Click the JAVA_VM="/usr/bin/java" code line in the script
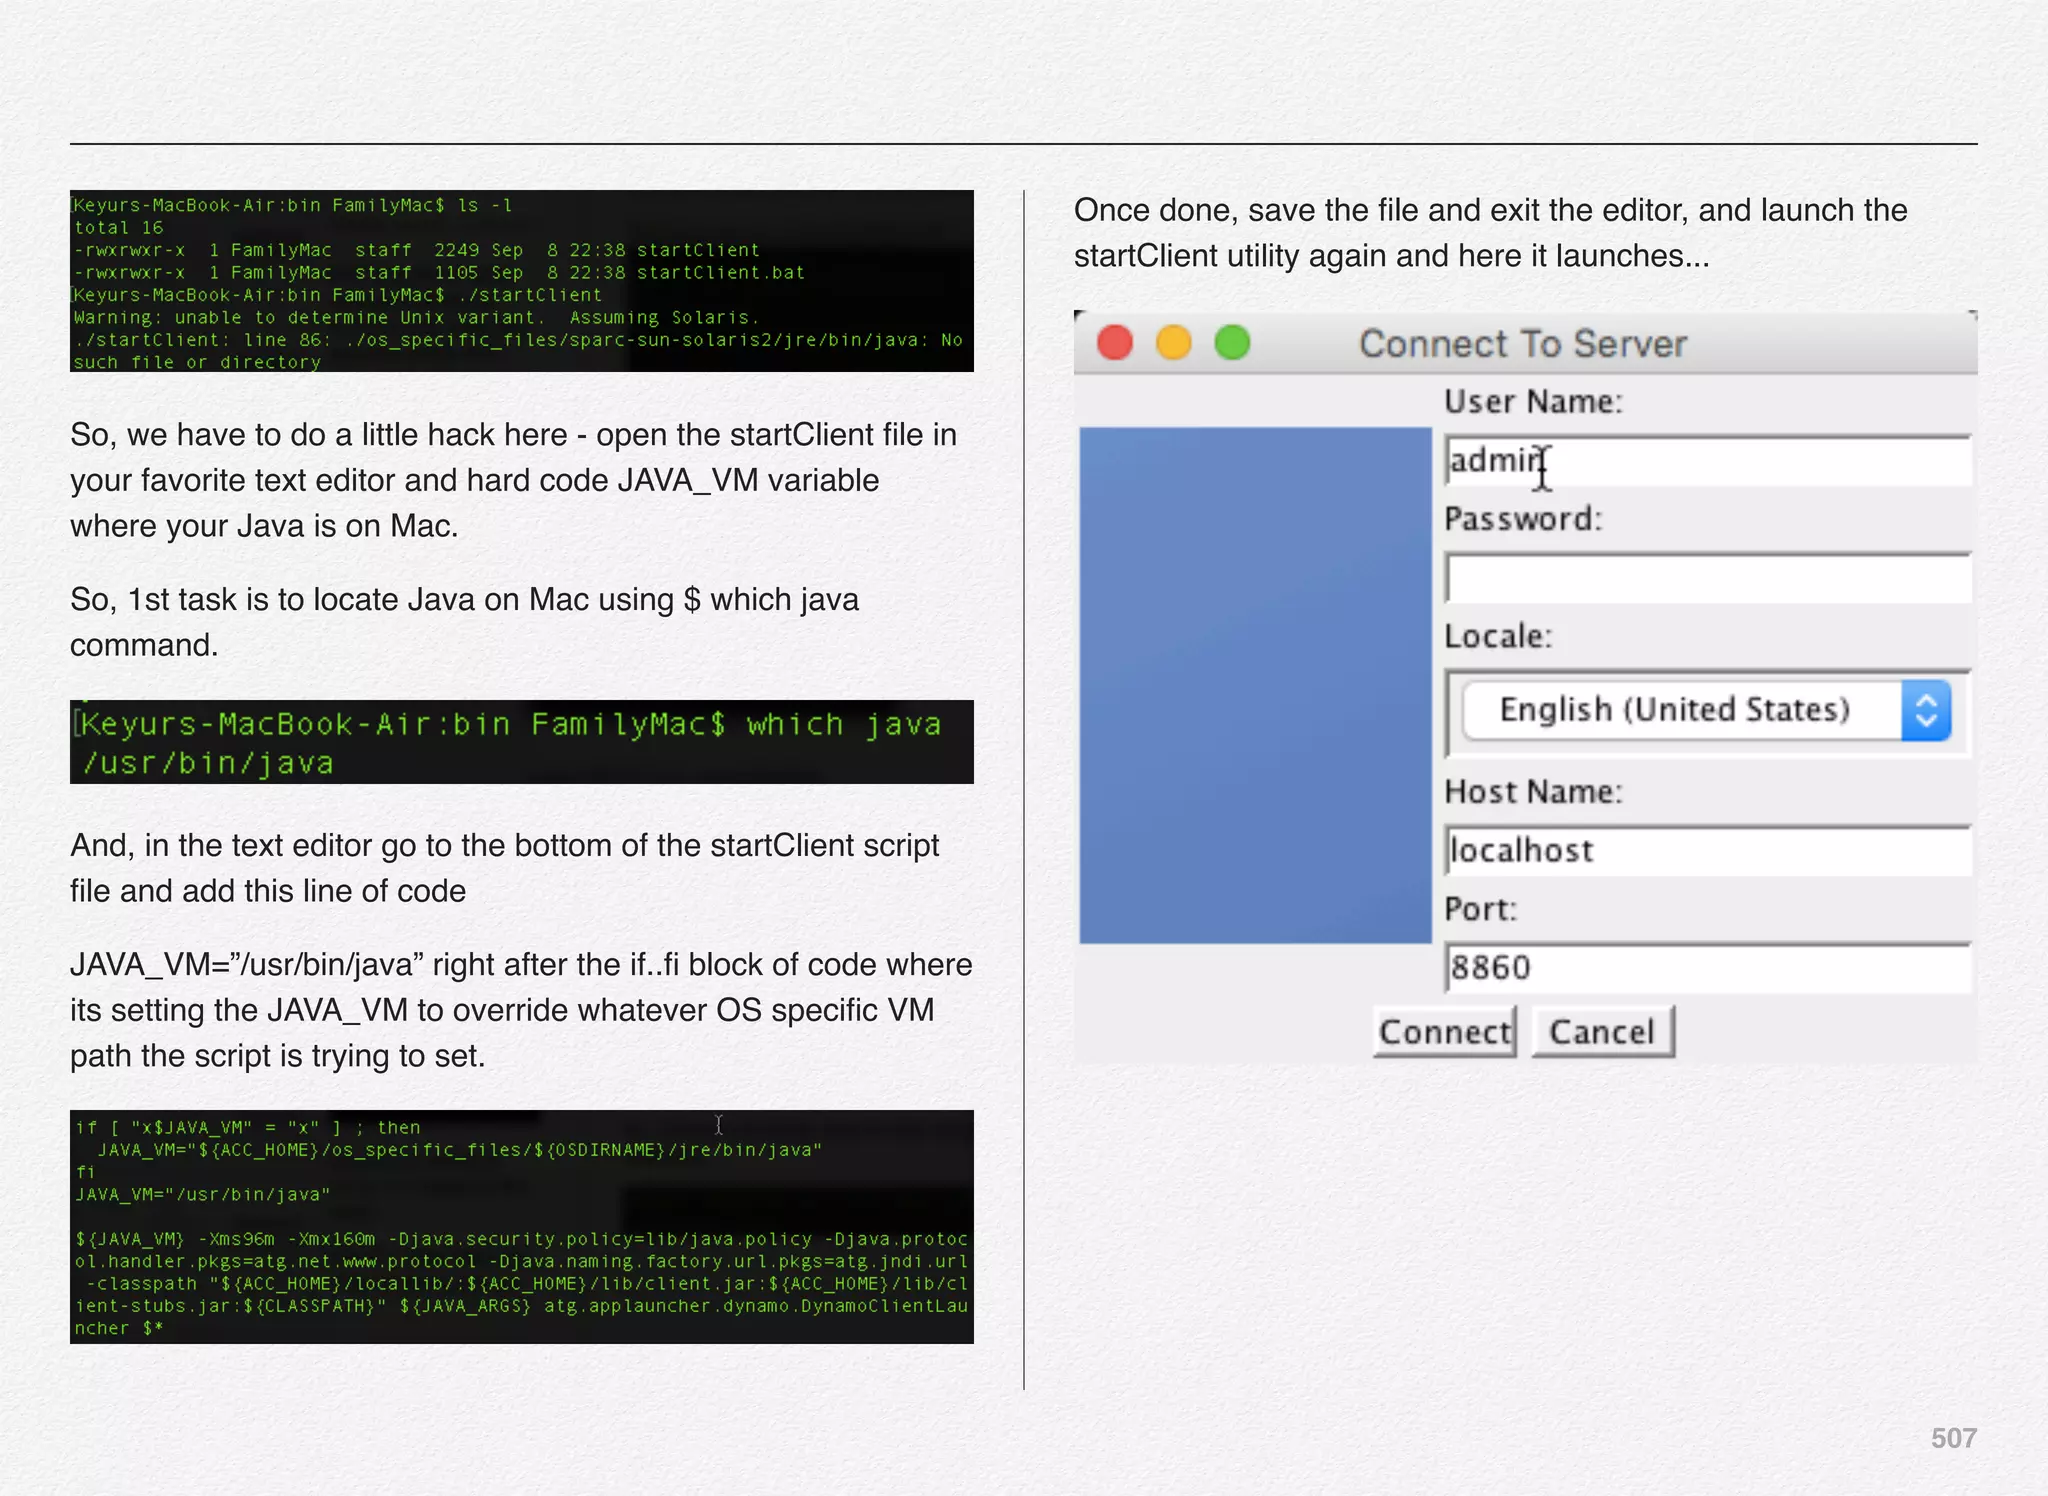This screenshot has height=1496, width=2048. 203,1195
